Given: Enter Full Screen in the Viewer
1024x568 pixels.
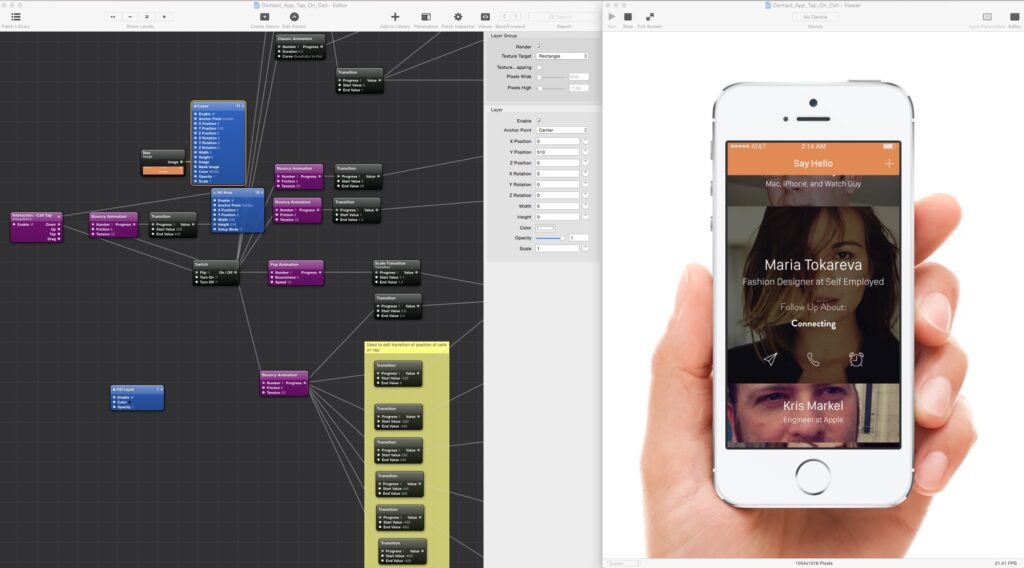Looking at the screenshot, I should coord(650,17).
